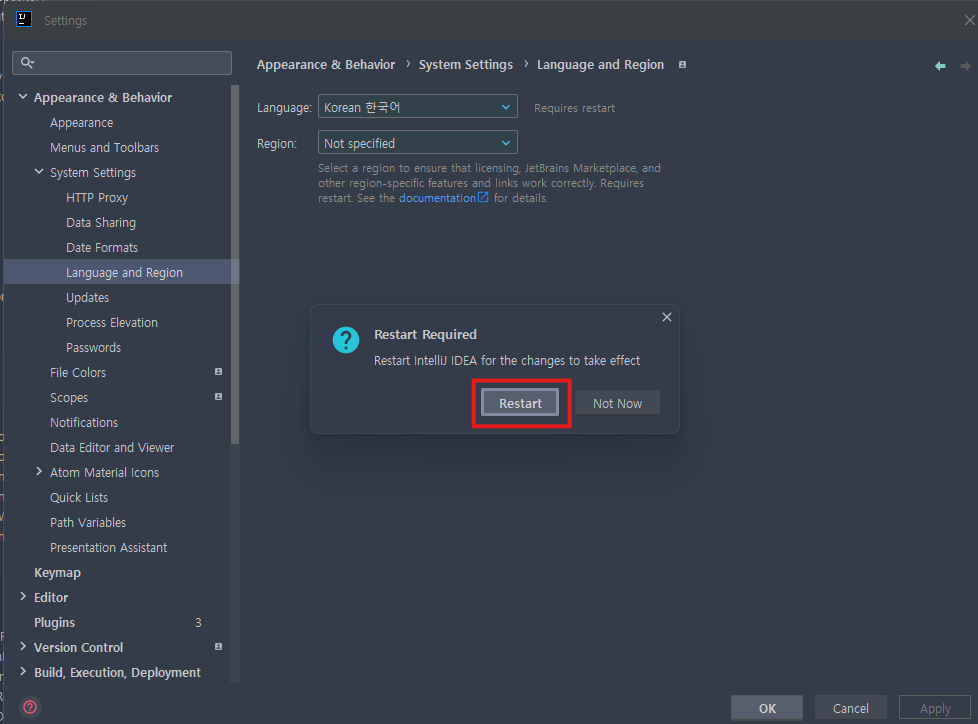Collapse the System Settings subtree
This screenshot has width=978, height=724.
tap(39, 171)
